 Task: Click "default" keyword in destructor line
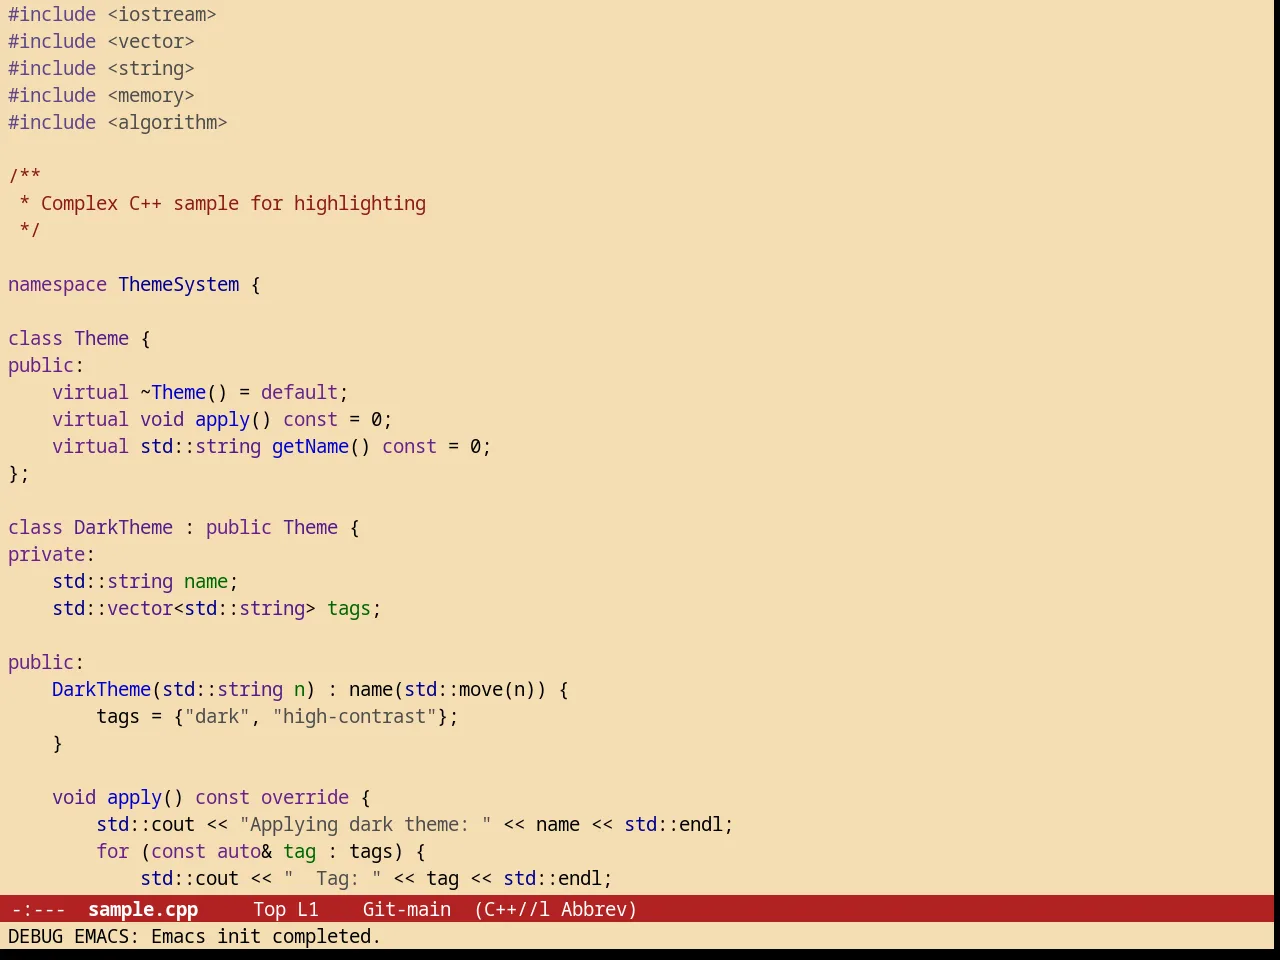[x=299, y=392]
